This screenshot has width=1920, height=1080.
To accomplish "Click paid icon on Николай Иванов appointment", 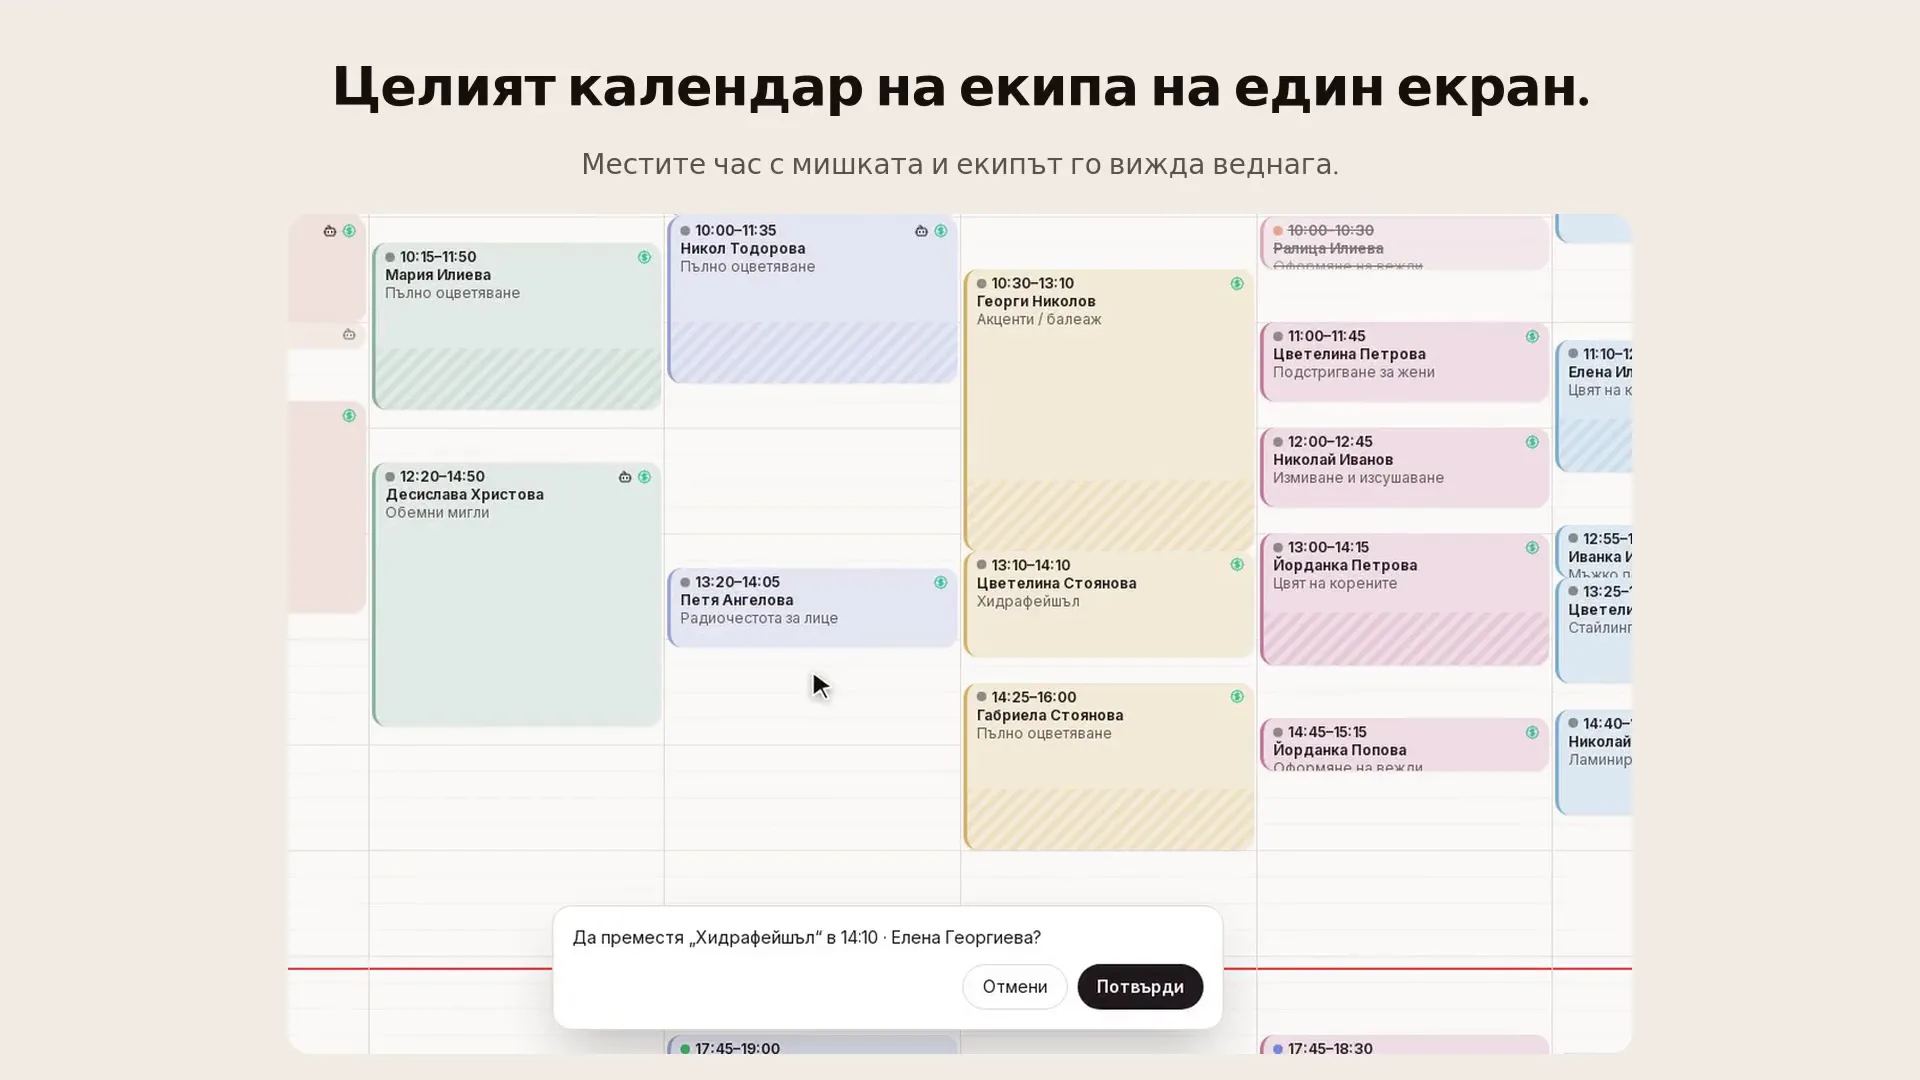I will (1532, 442).
